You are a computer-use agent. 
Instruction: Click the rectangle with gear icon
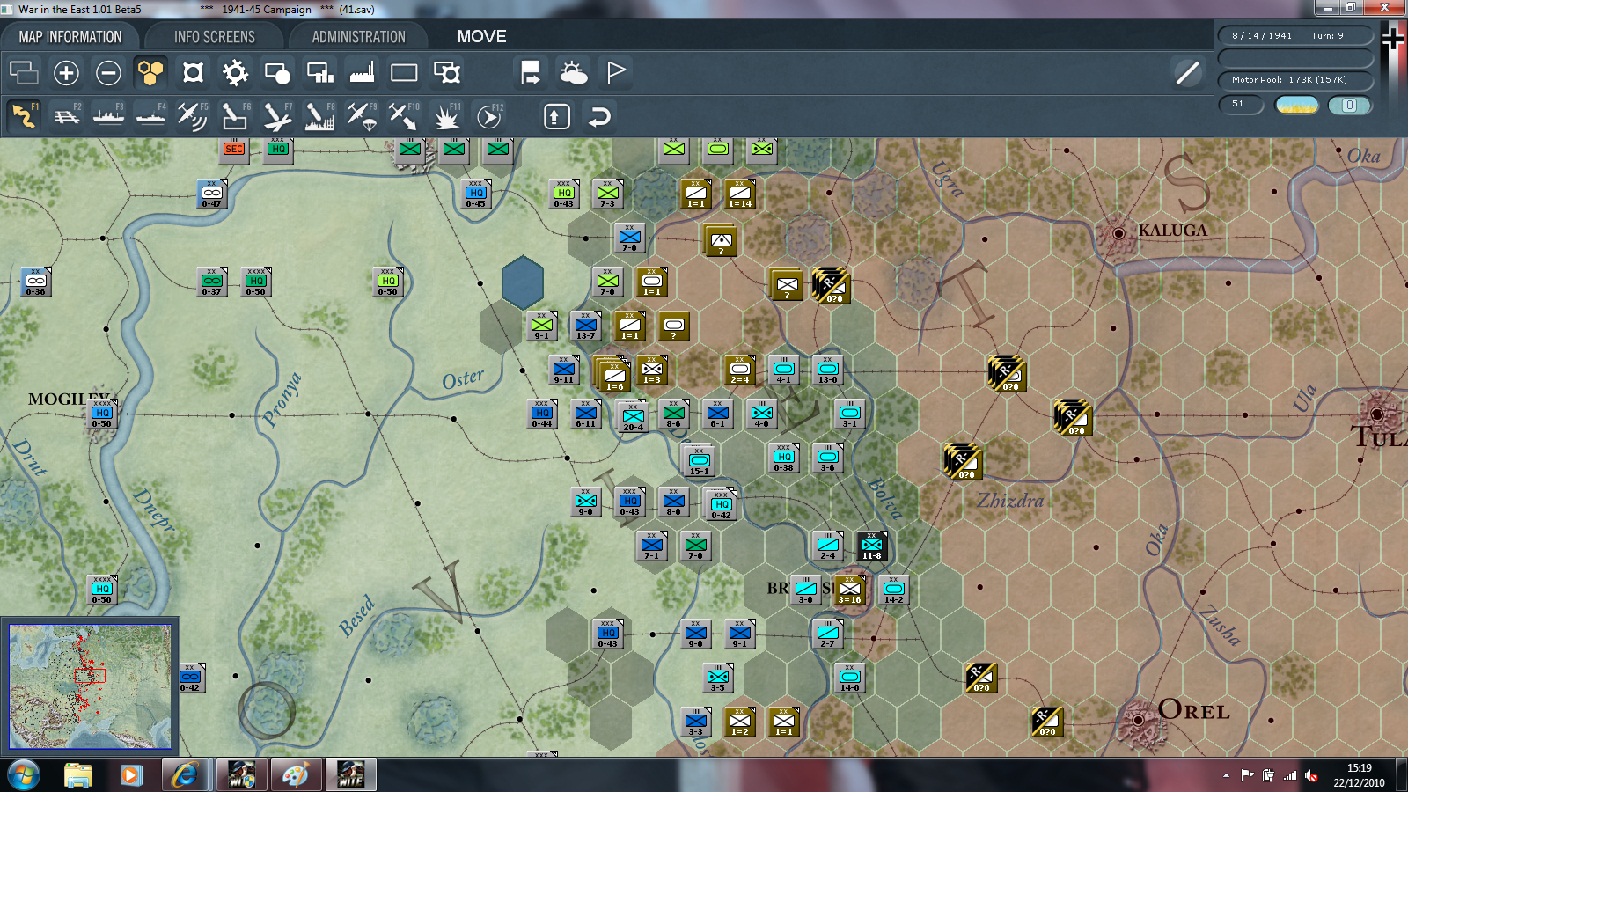447,73
